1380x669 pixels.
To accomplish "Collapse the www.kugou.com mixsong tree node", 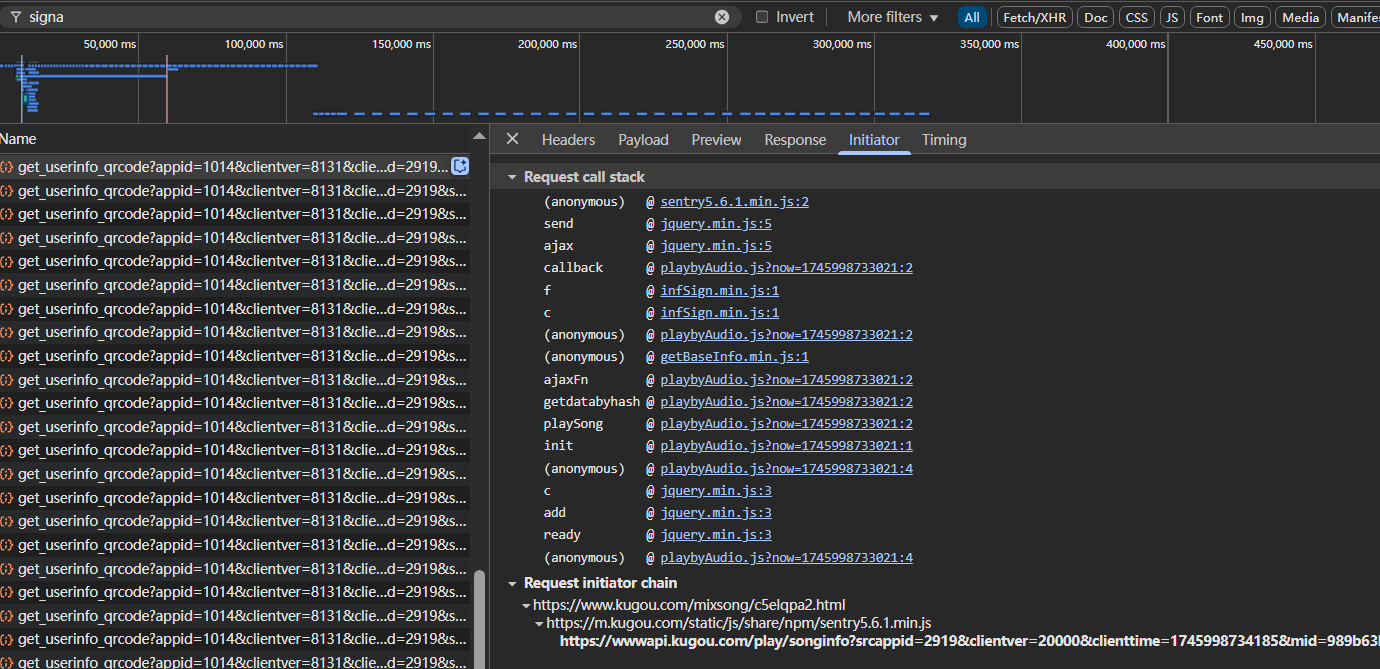I will [x=526, y=605].
